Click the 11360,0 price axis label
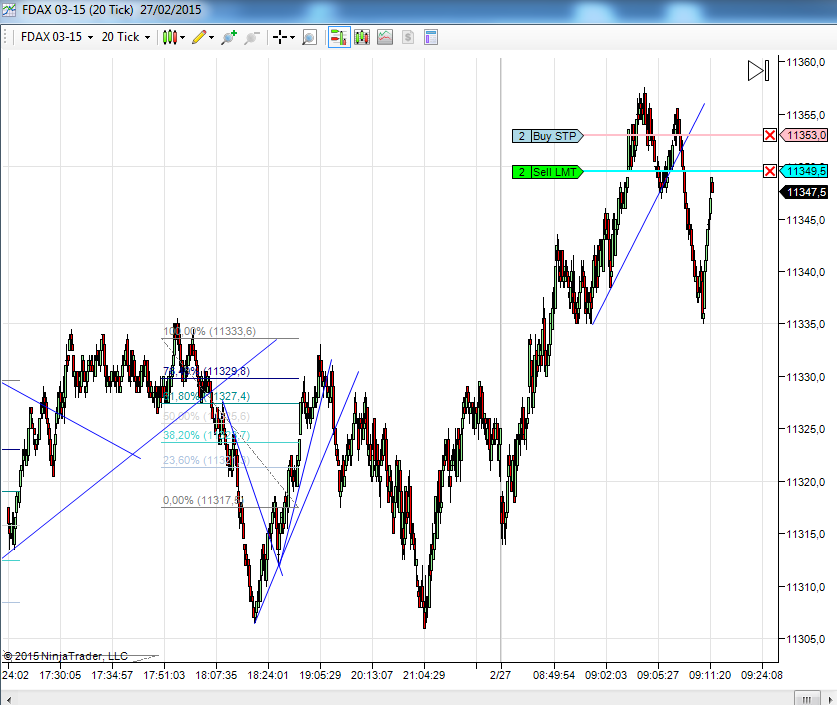The height and width of the screenshot is (705, 837). pos(806,62)
